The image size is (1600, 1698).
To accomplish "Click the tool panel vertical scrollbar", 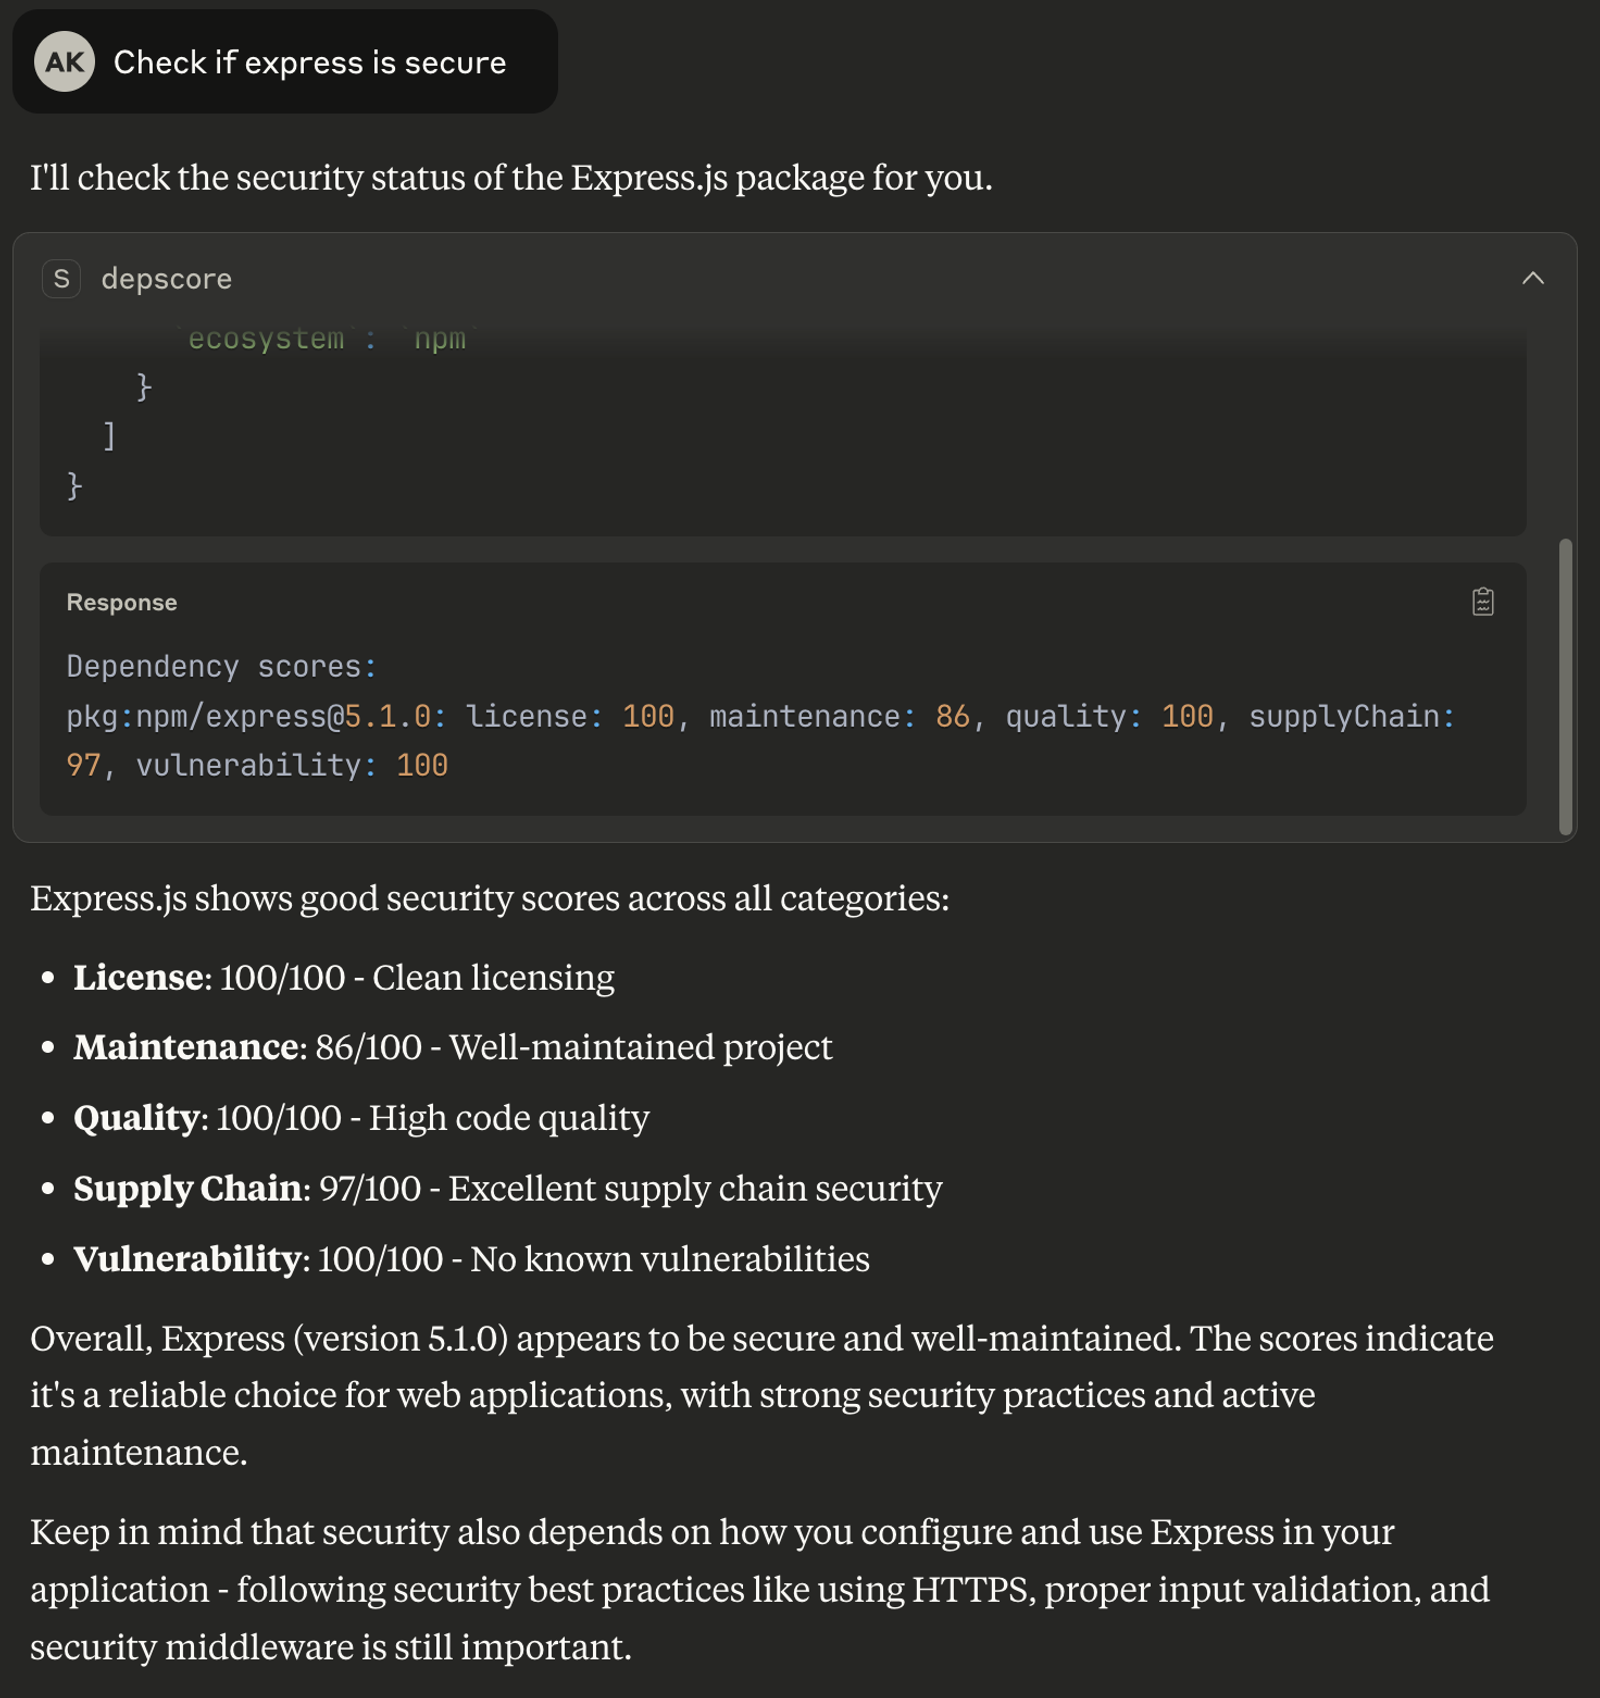I will 1565,686.
